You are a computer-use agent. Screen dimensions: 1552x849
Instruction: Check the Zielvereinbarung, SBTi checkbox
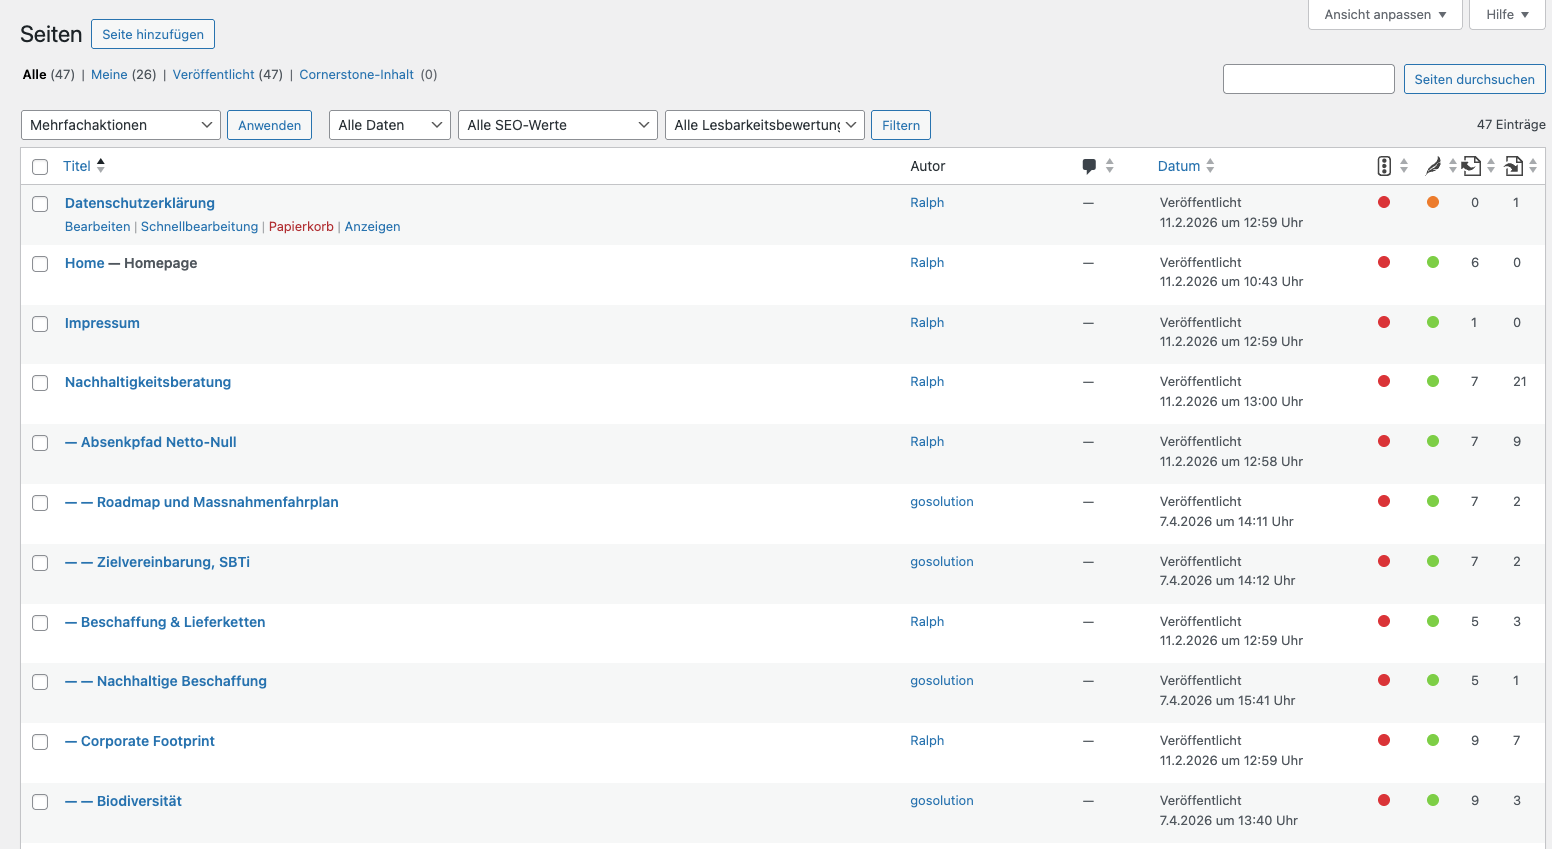[40, 563]
